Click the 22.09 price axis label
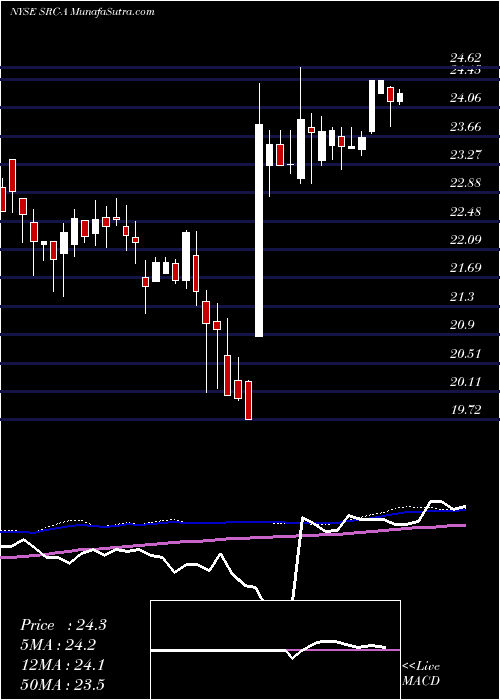500x700 pixels. [466, 240]
